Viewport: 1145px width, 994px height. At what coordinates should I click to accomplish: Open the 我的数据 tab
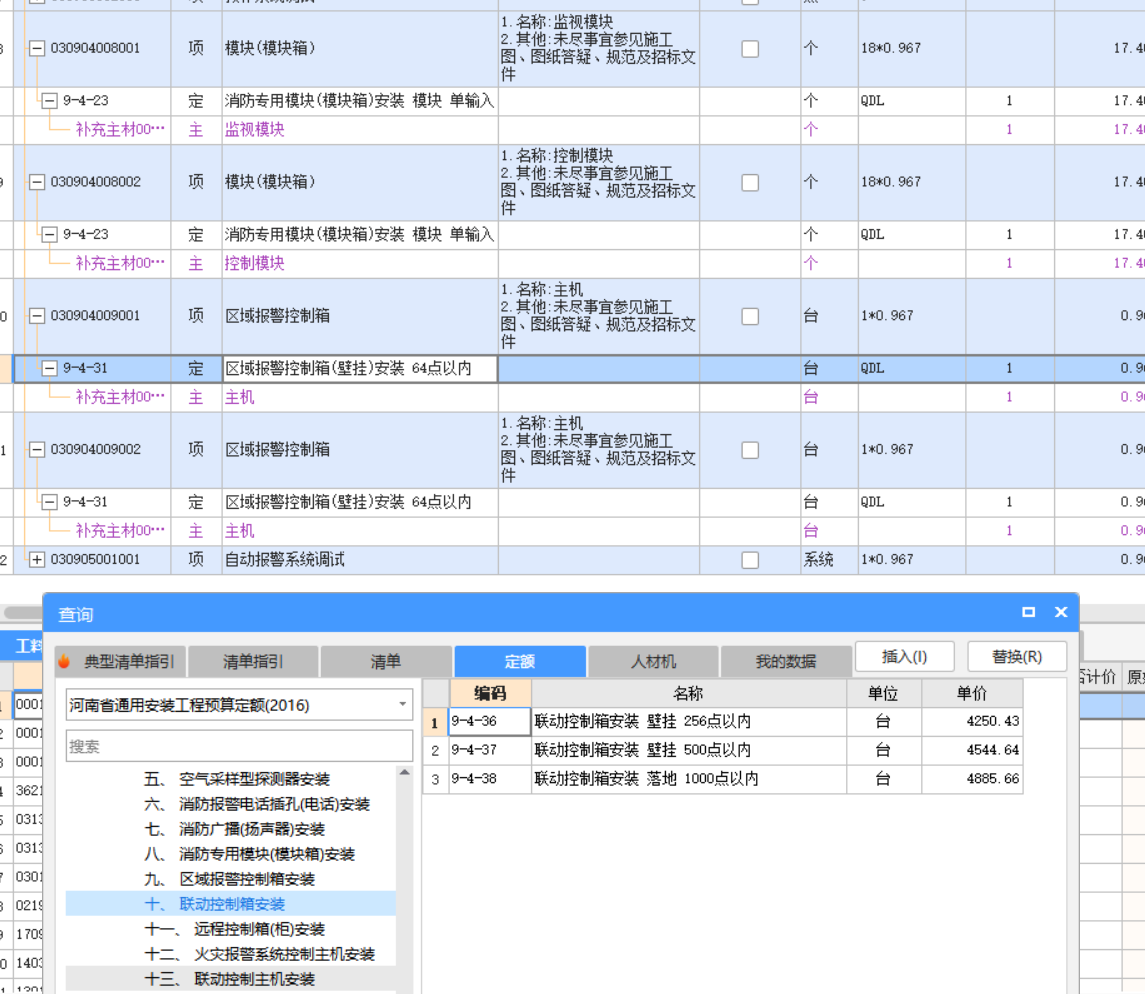(x=786, y=662)
